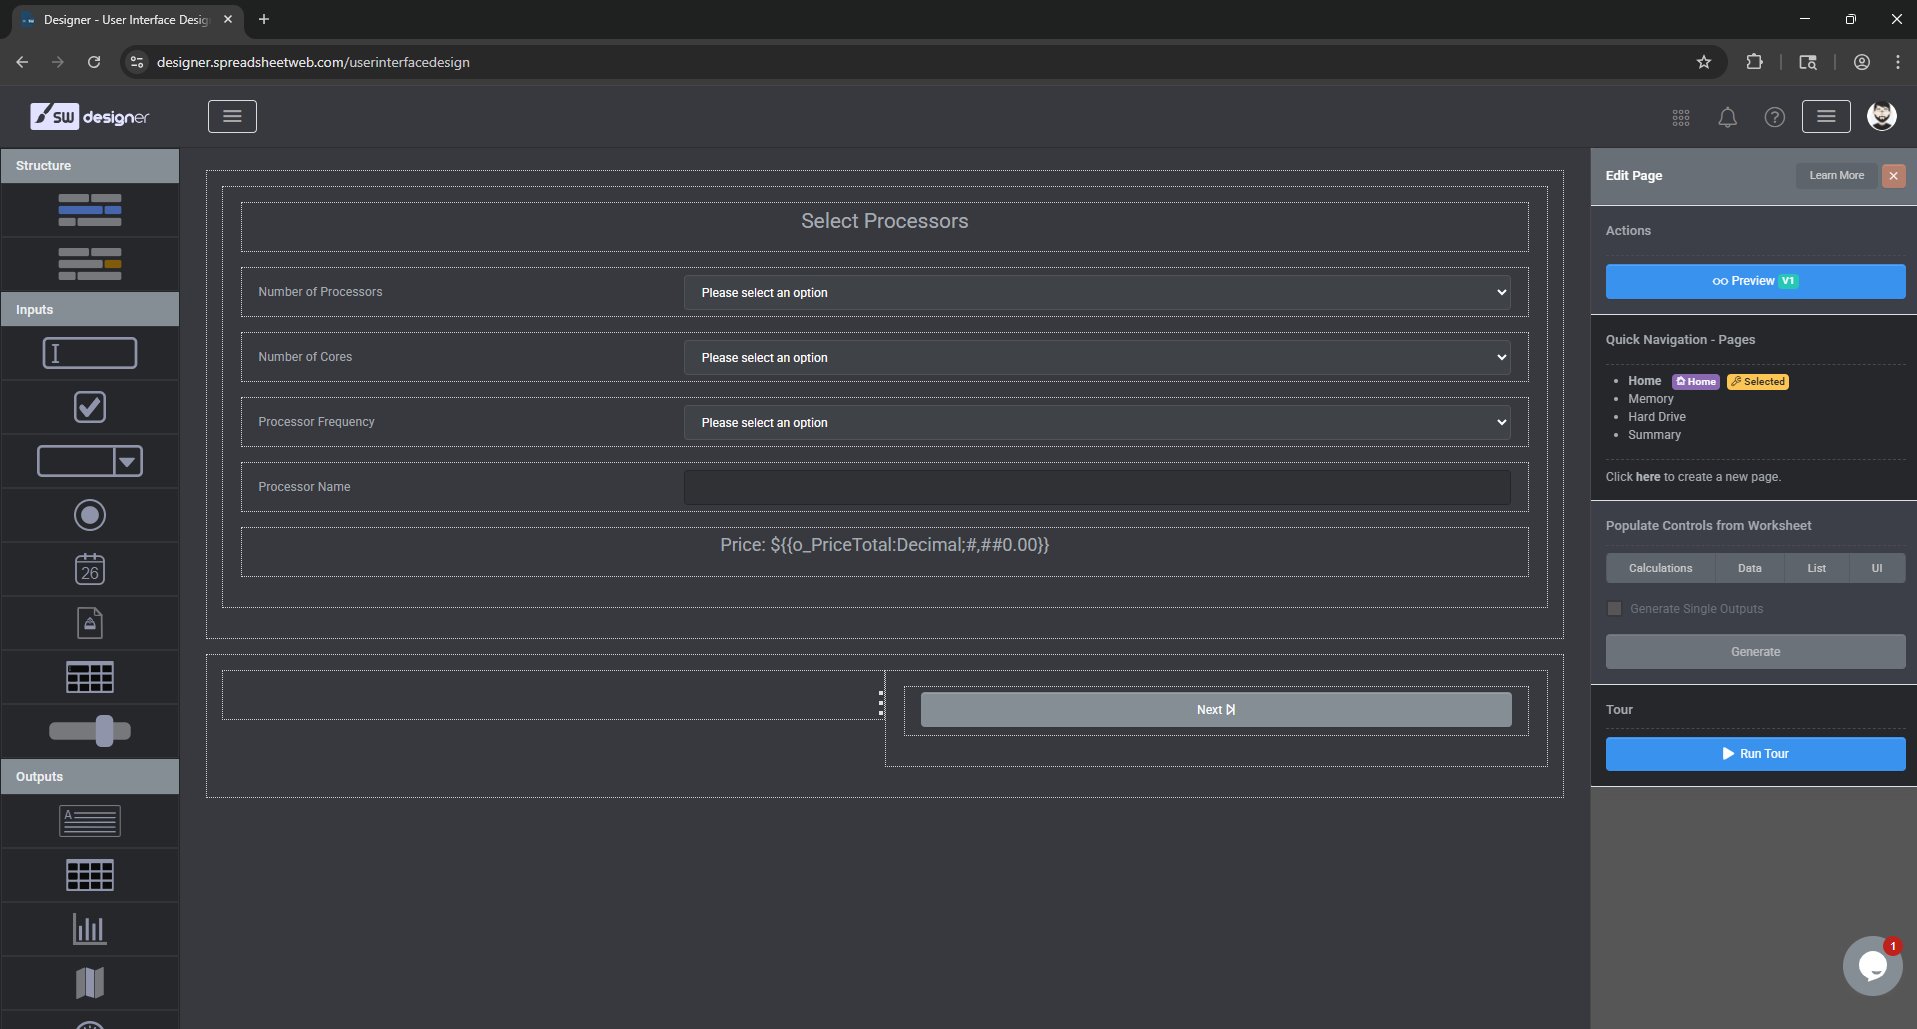
Task: Select the Date Picker input control
Action: [89, 569]
